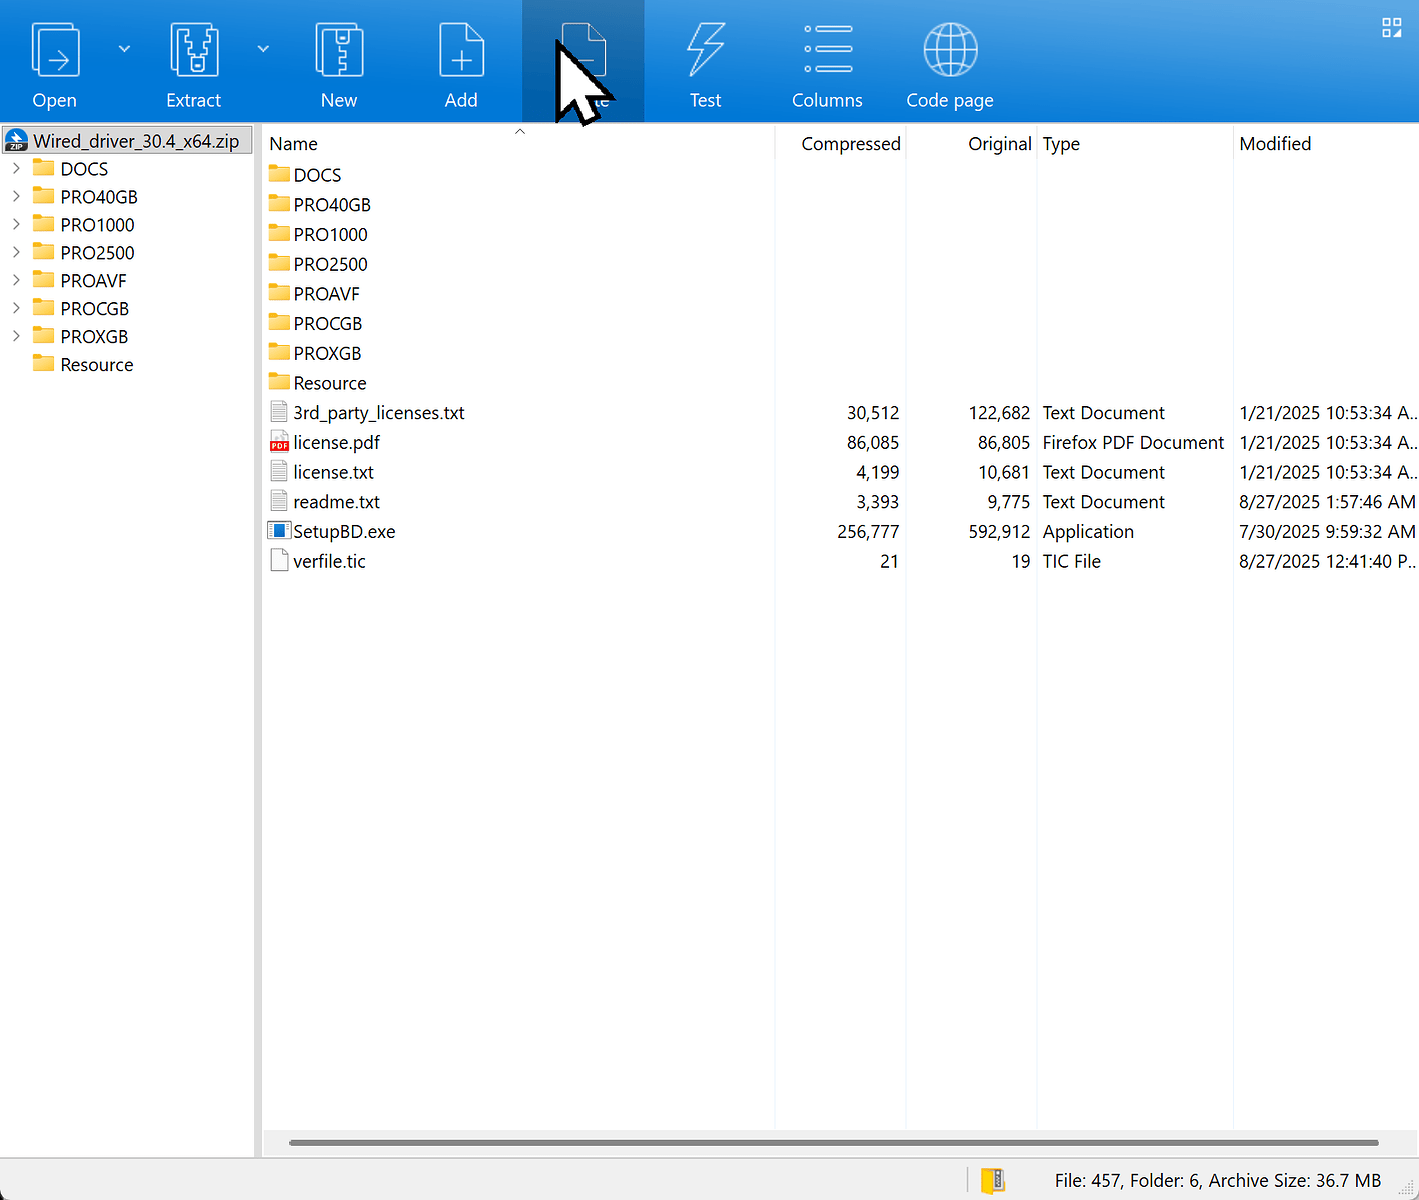Viewport: 1419px width, 1200px height.
Task: Select SetupBD.exe in the file list
Action: pos(344,531)
